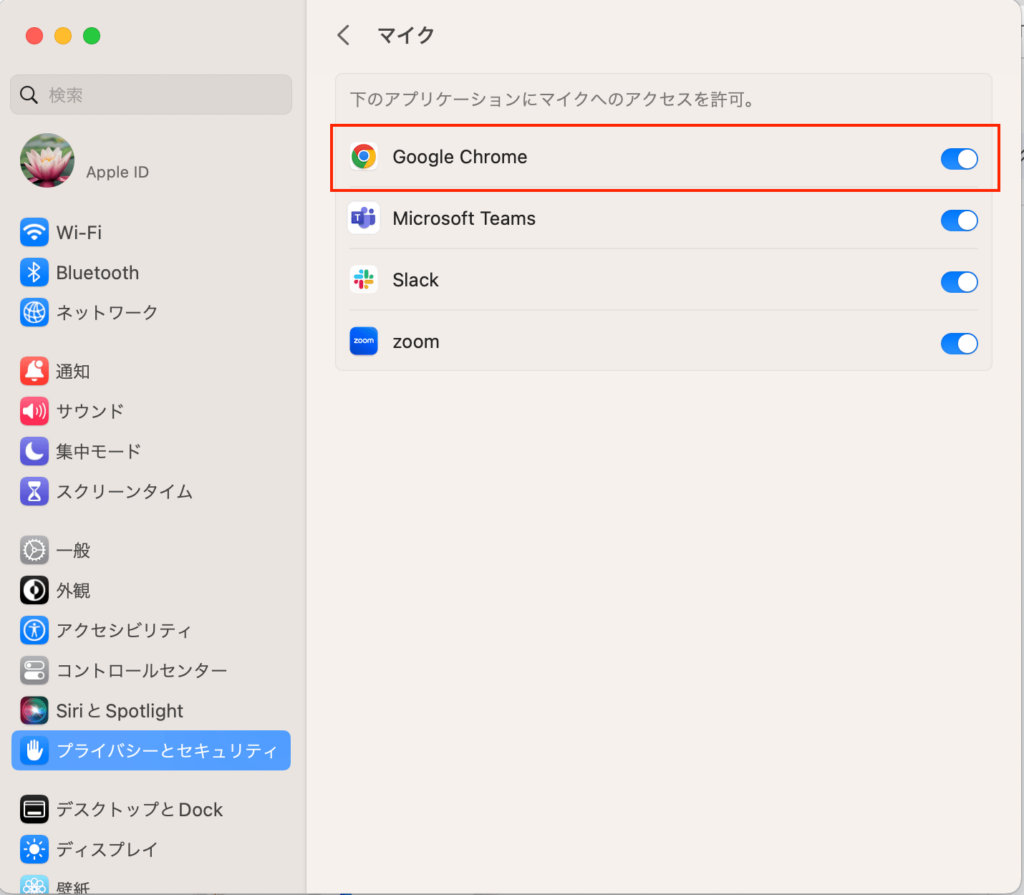This screenshot has height=895, width=1024.
Task: Click the Wi-Fi icon in sidebar
Action: 34,233
